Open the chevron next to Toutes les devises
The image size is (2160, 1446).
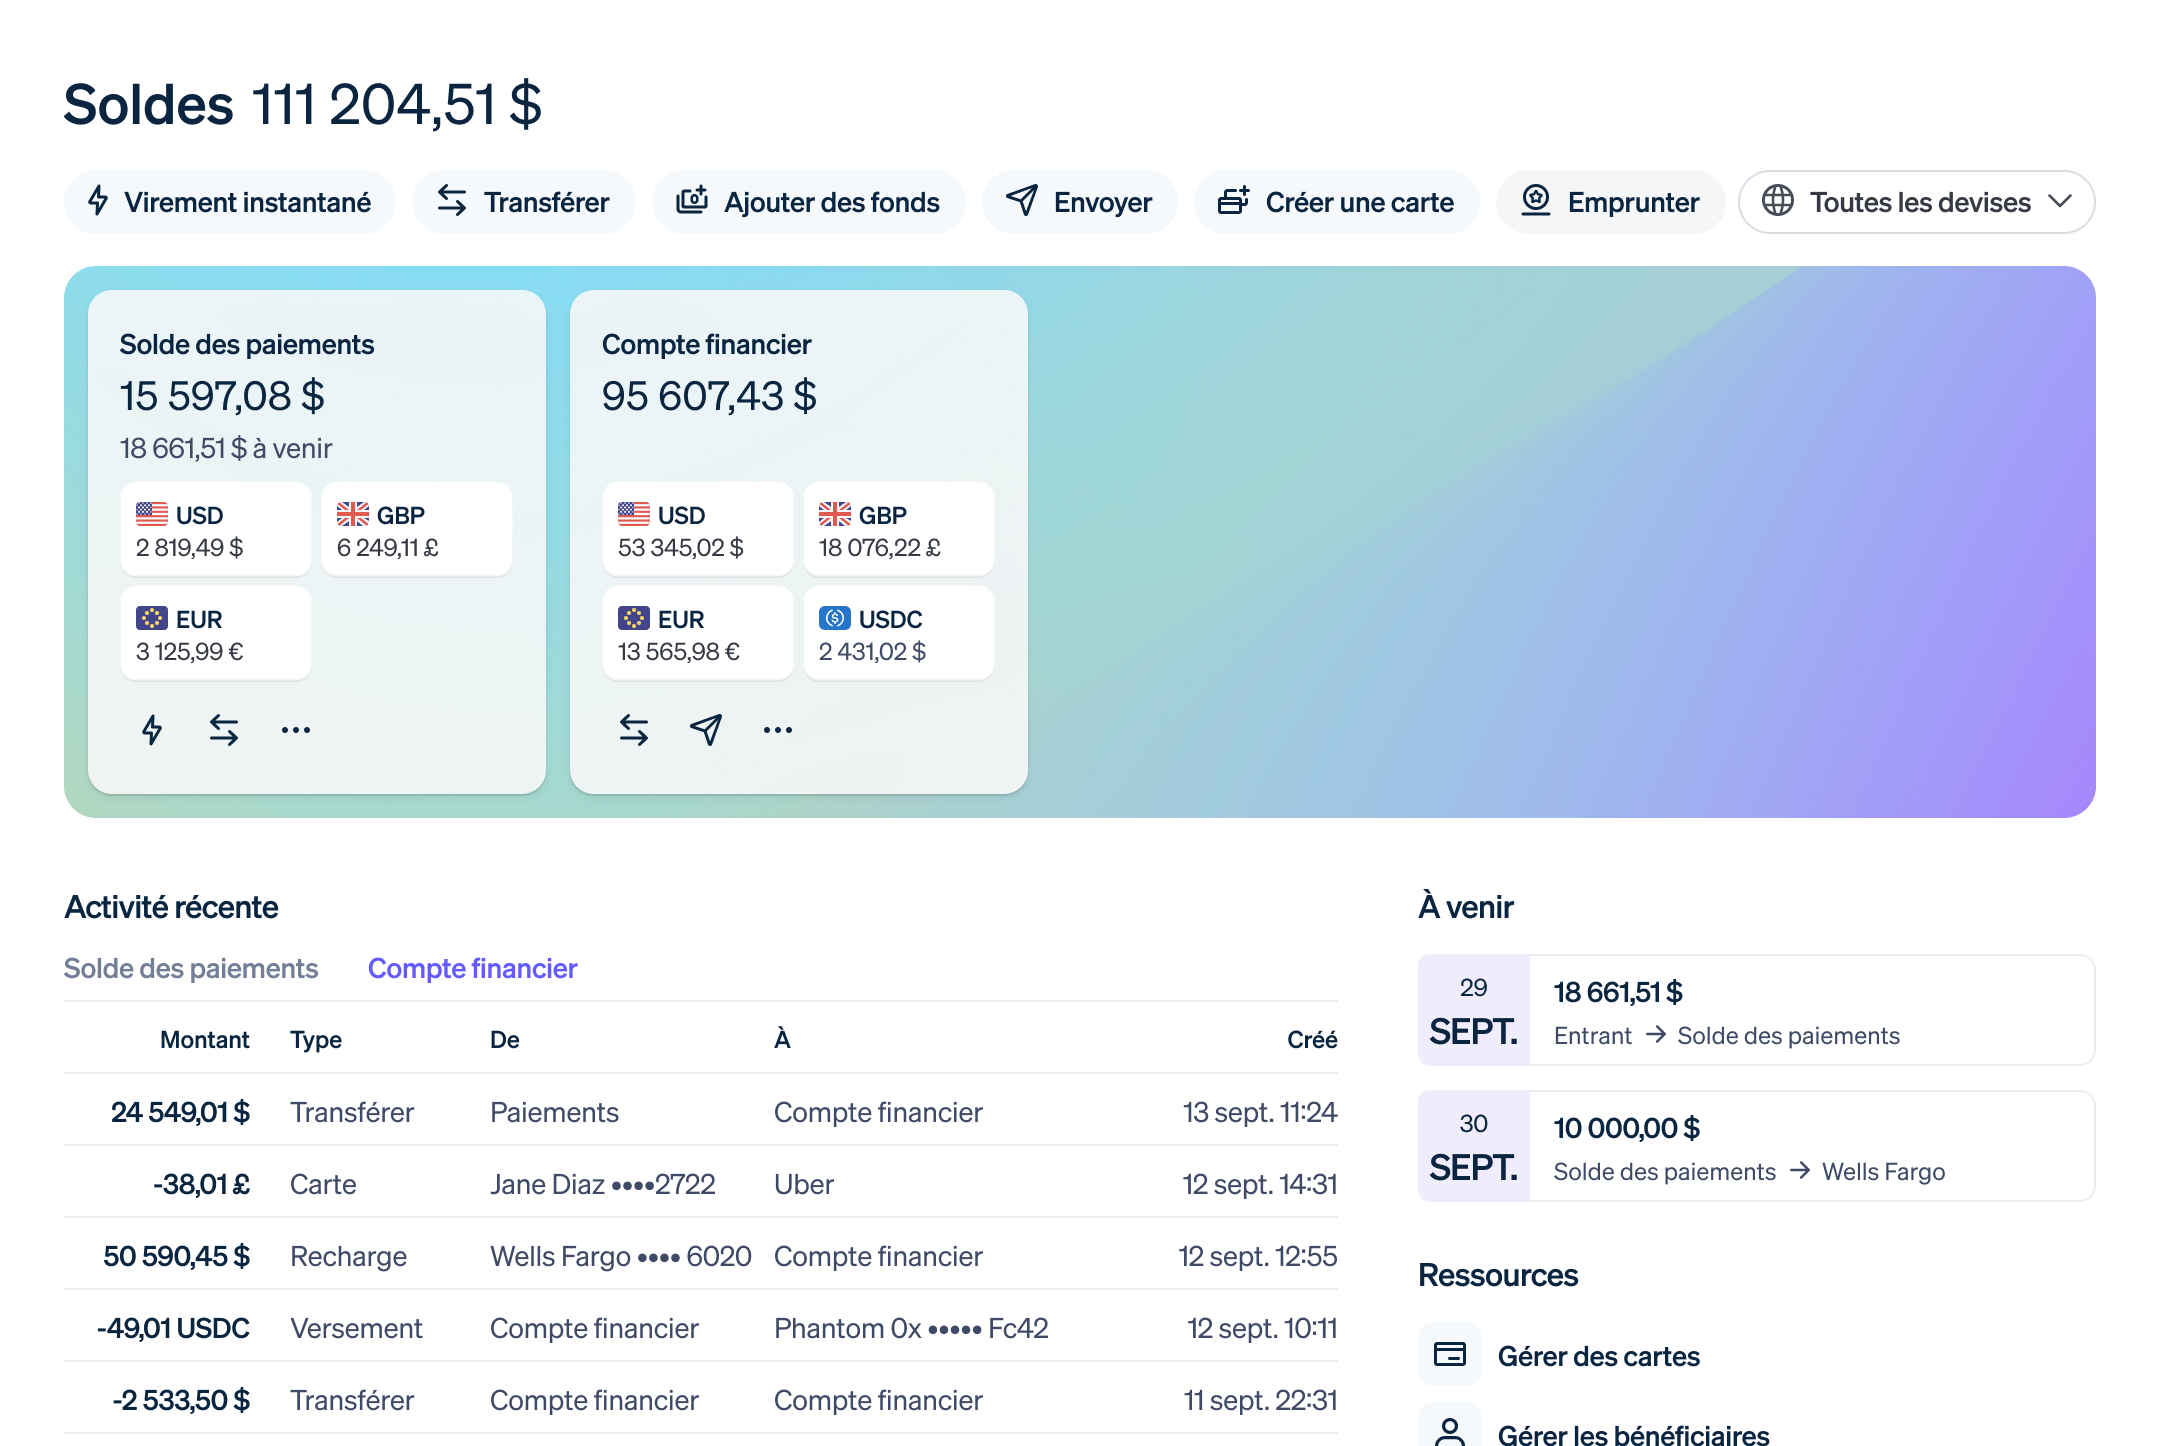[2062, 201]
